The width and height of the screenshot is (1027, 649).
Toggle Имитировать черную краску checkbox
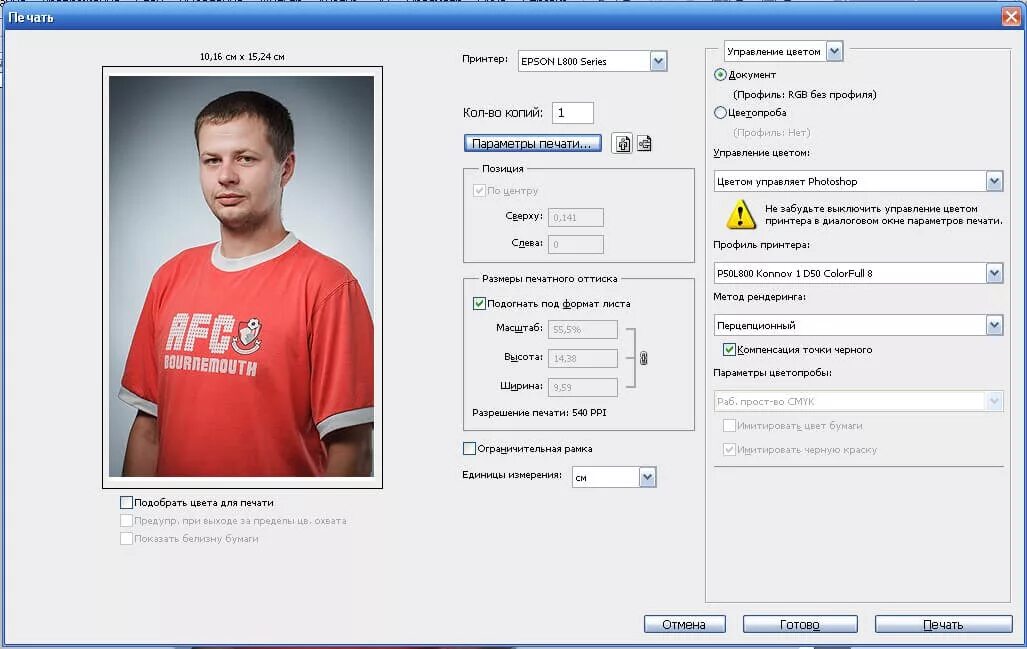click(x=729, y=450)
